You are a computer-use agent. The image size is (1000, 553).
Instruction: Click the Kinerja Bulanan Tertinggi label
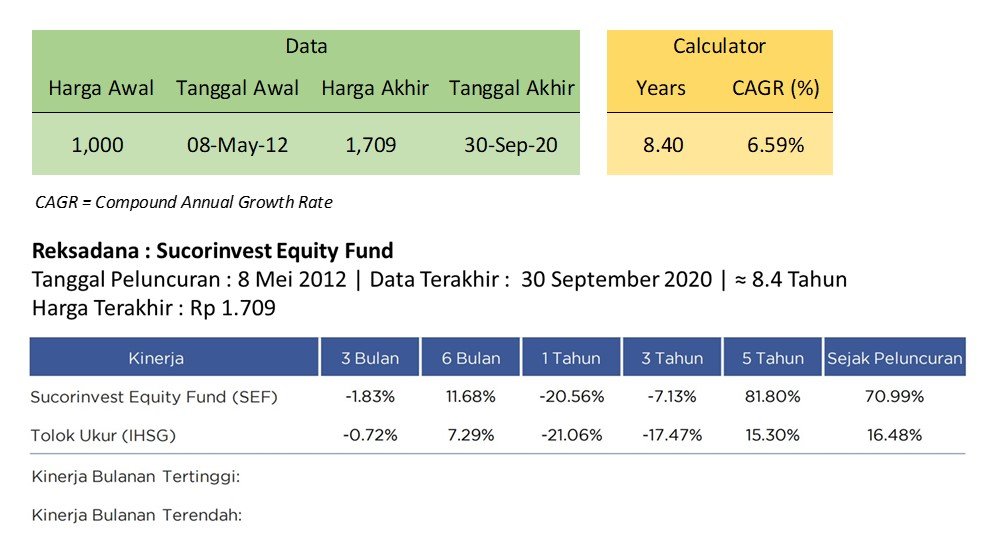[x=136, y=476]
